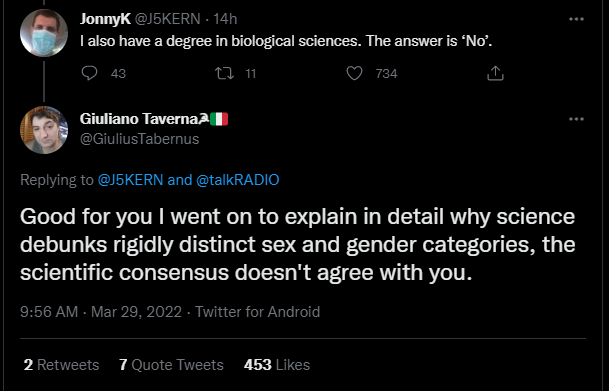Image resolution: width=609 pixels, height=391 pixels.
Task: Click the 9:56 AM · Mar 29, 2022 timestamp
Action: click(101, 312)
